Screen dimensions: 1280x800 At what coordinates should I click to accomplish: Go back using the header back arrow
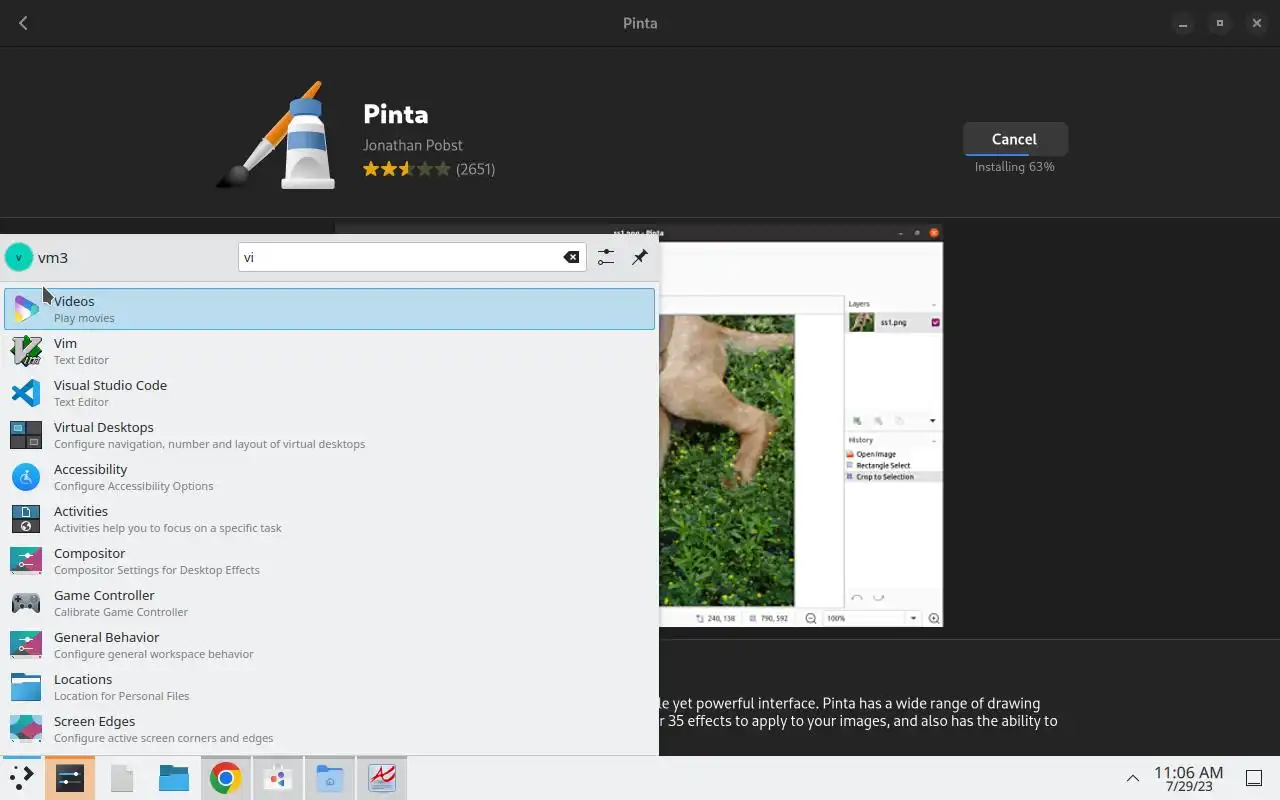23,23
